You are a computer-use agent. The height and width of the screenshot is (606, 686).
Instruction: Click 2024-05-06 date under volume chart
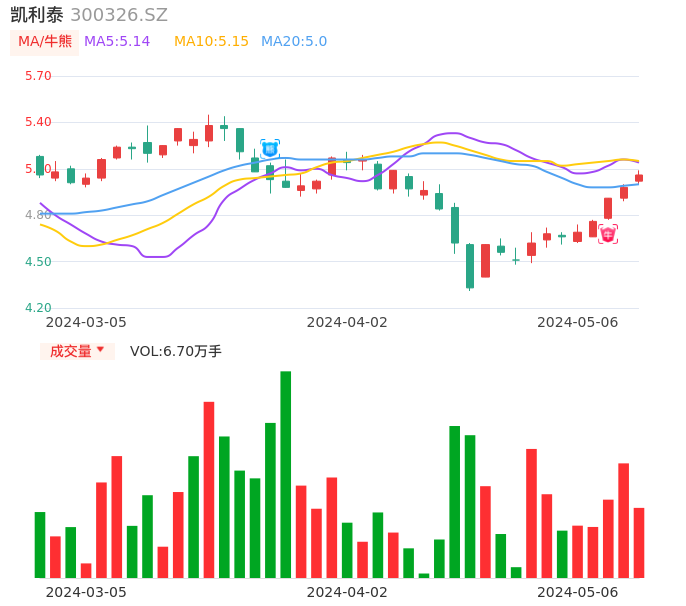click(578, 592)
